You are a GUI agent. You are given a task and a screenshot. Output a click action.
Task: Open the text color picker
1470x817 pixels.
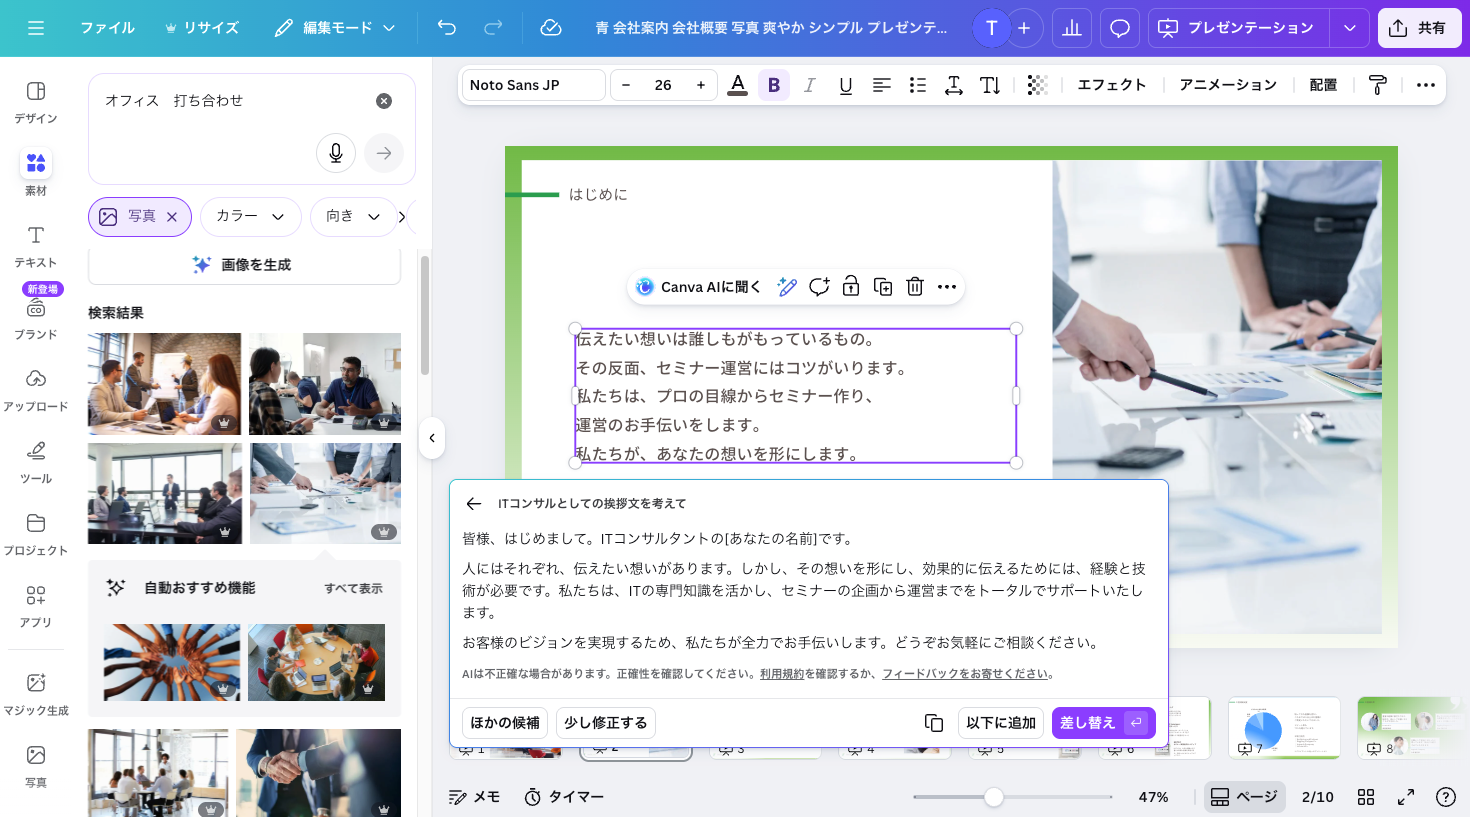tap(737, 85)
